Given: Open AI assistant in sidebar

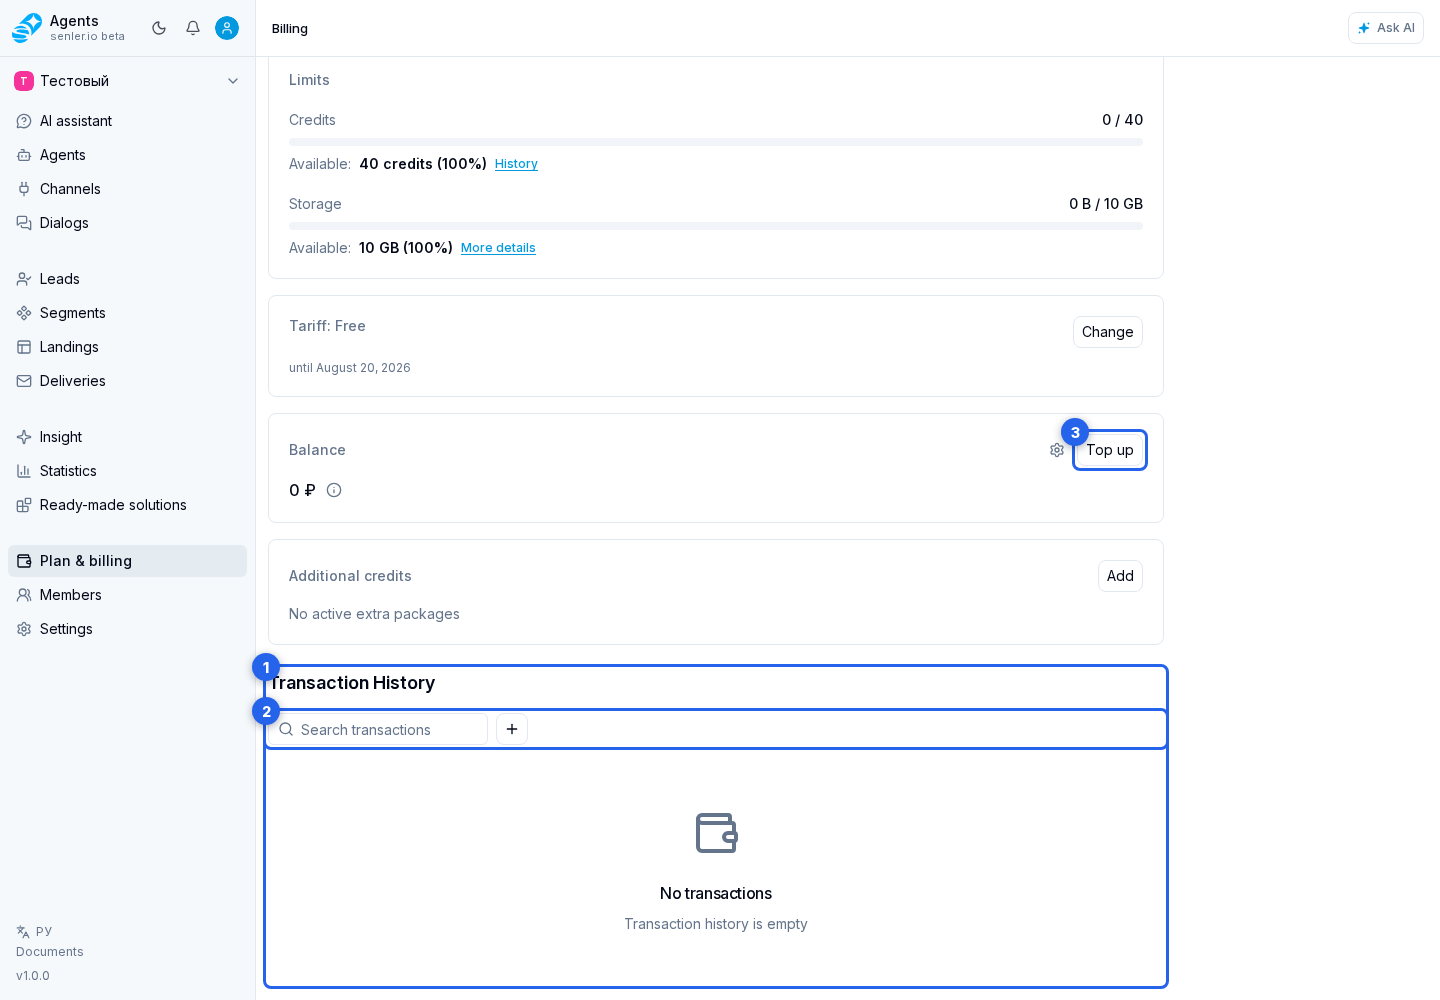Looking at the screenshot, I should 128,121.
